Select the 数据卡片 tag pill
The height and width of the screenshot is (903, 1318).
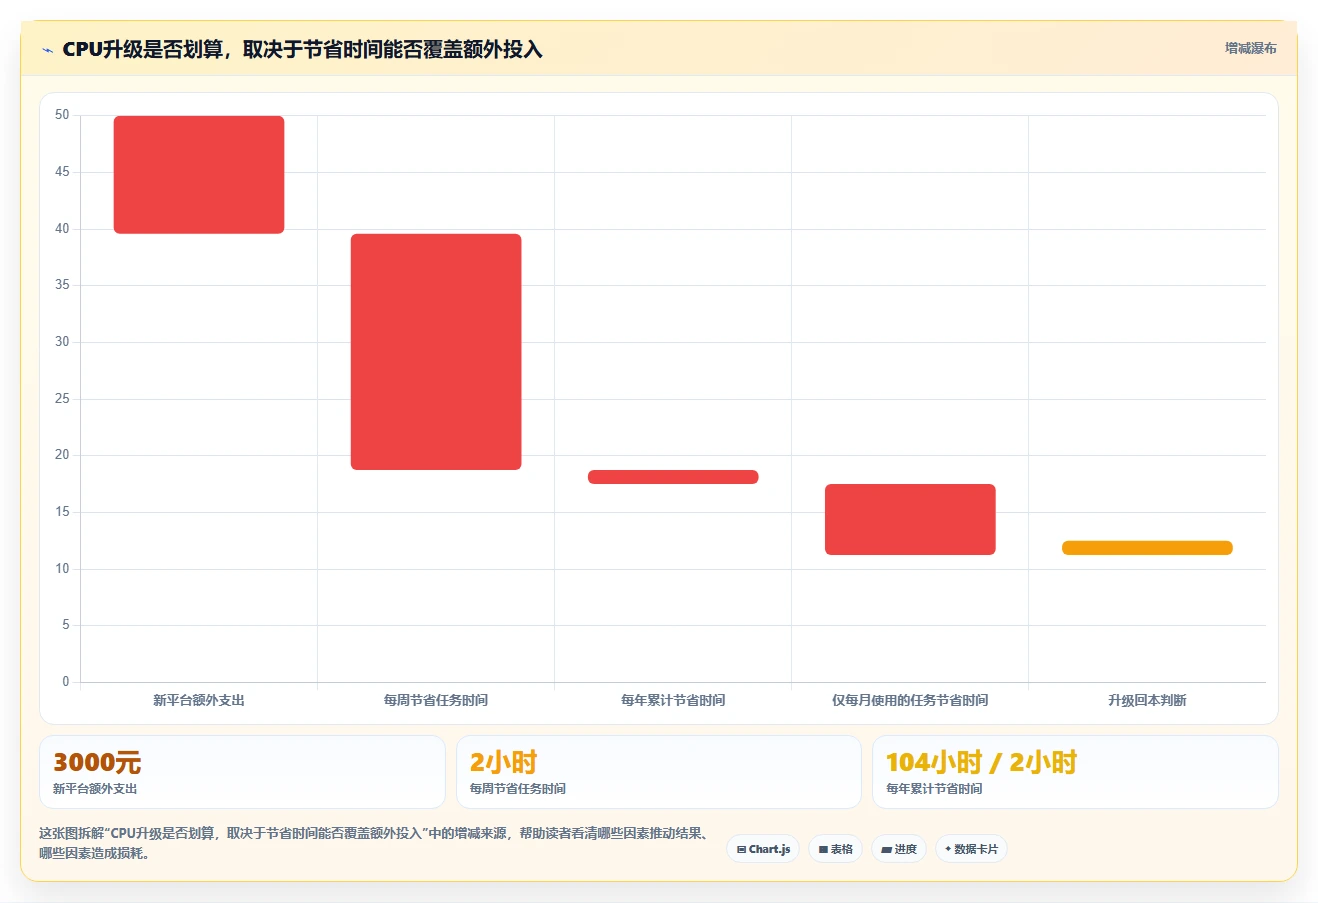[x=971, y=849]
